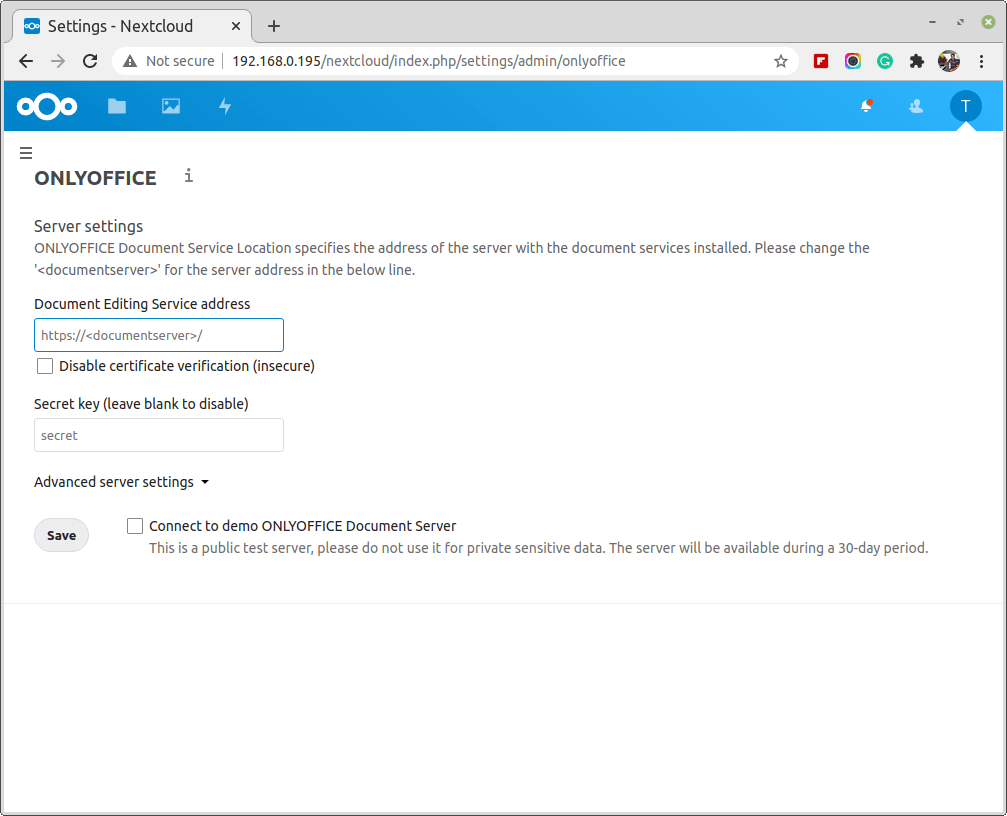This screenshot has height=816, width=1007.
Task: Open a new browser tab
Action: click(274, 26)
